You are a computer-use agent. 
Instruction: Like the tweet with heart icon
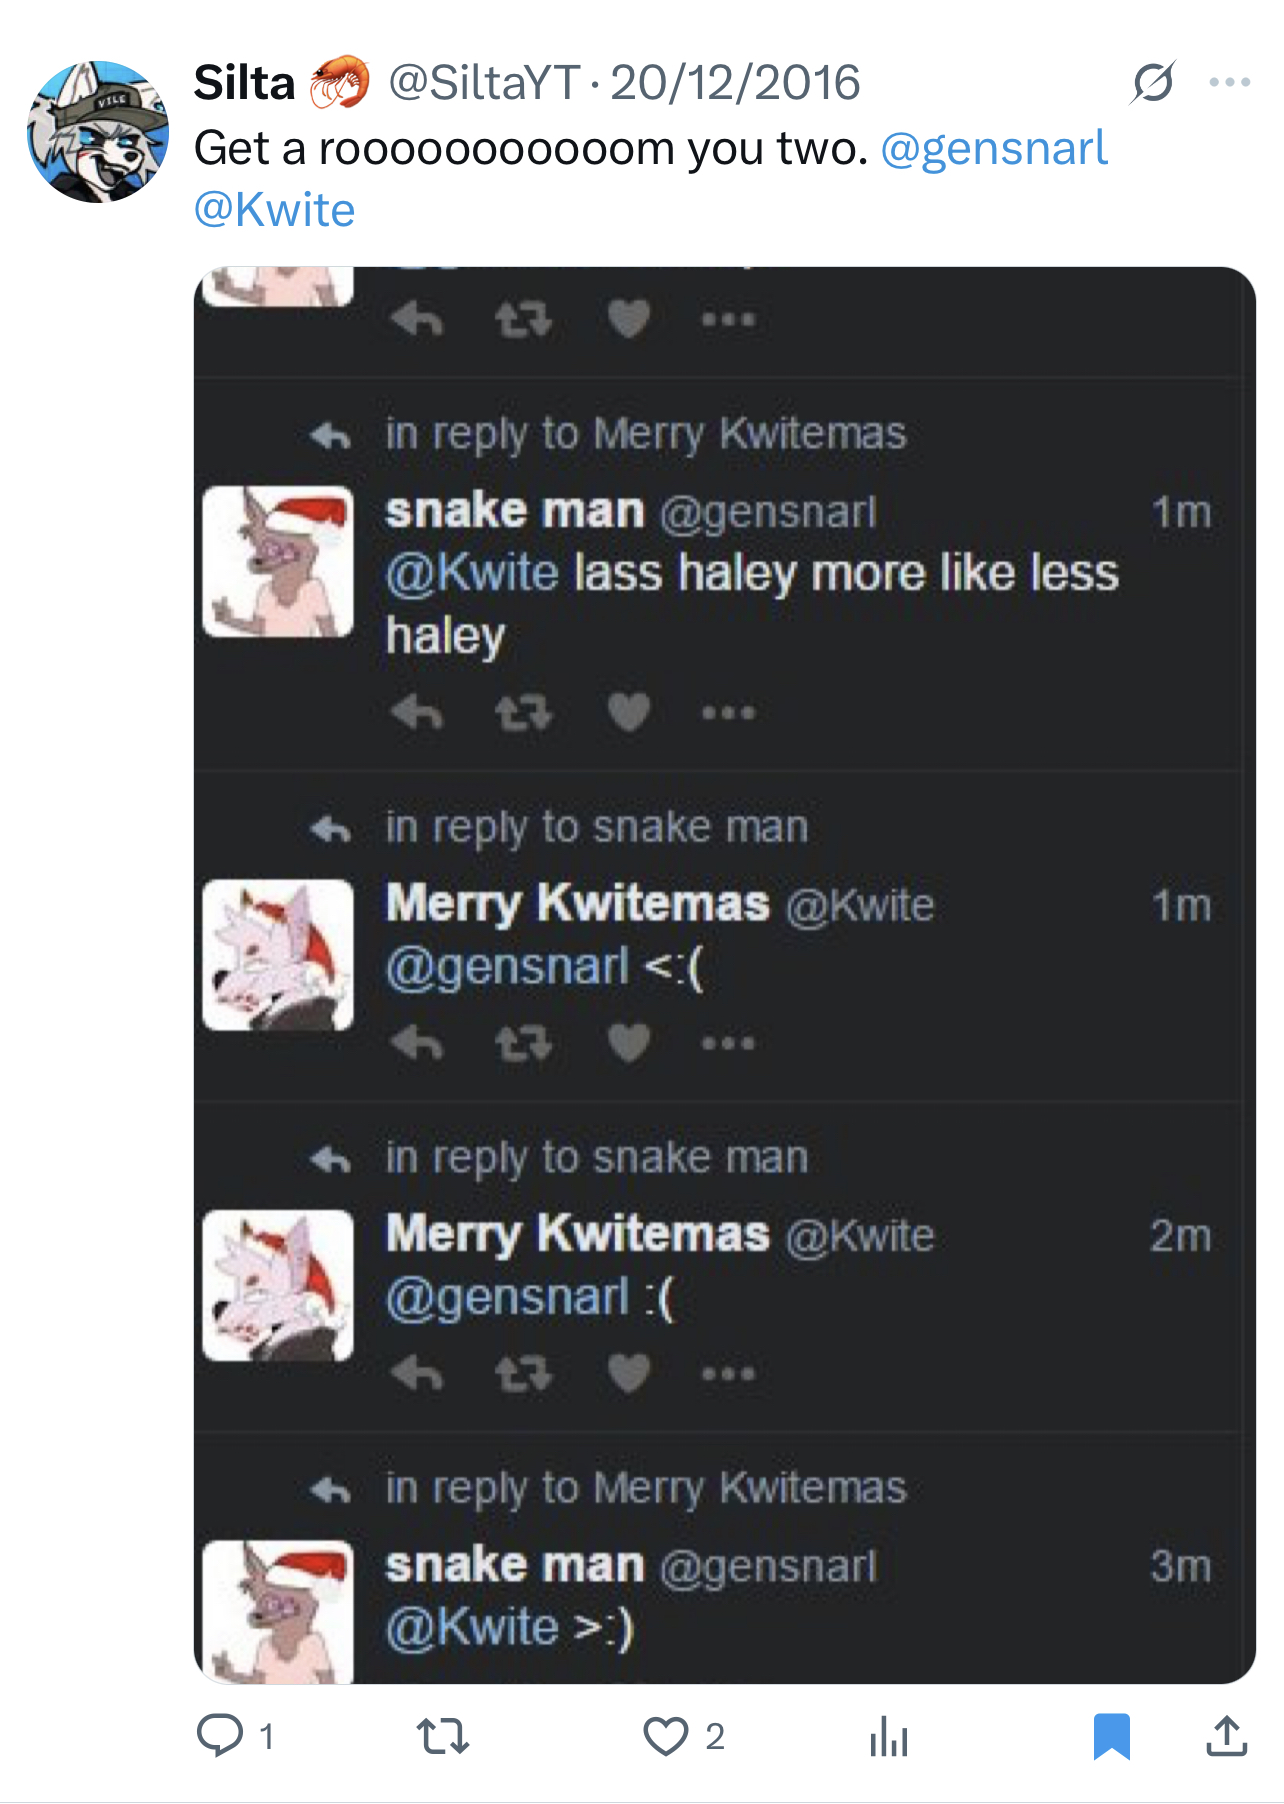click(x=666, y=1736)
